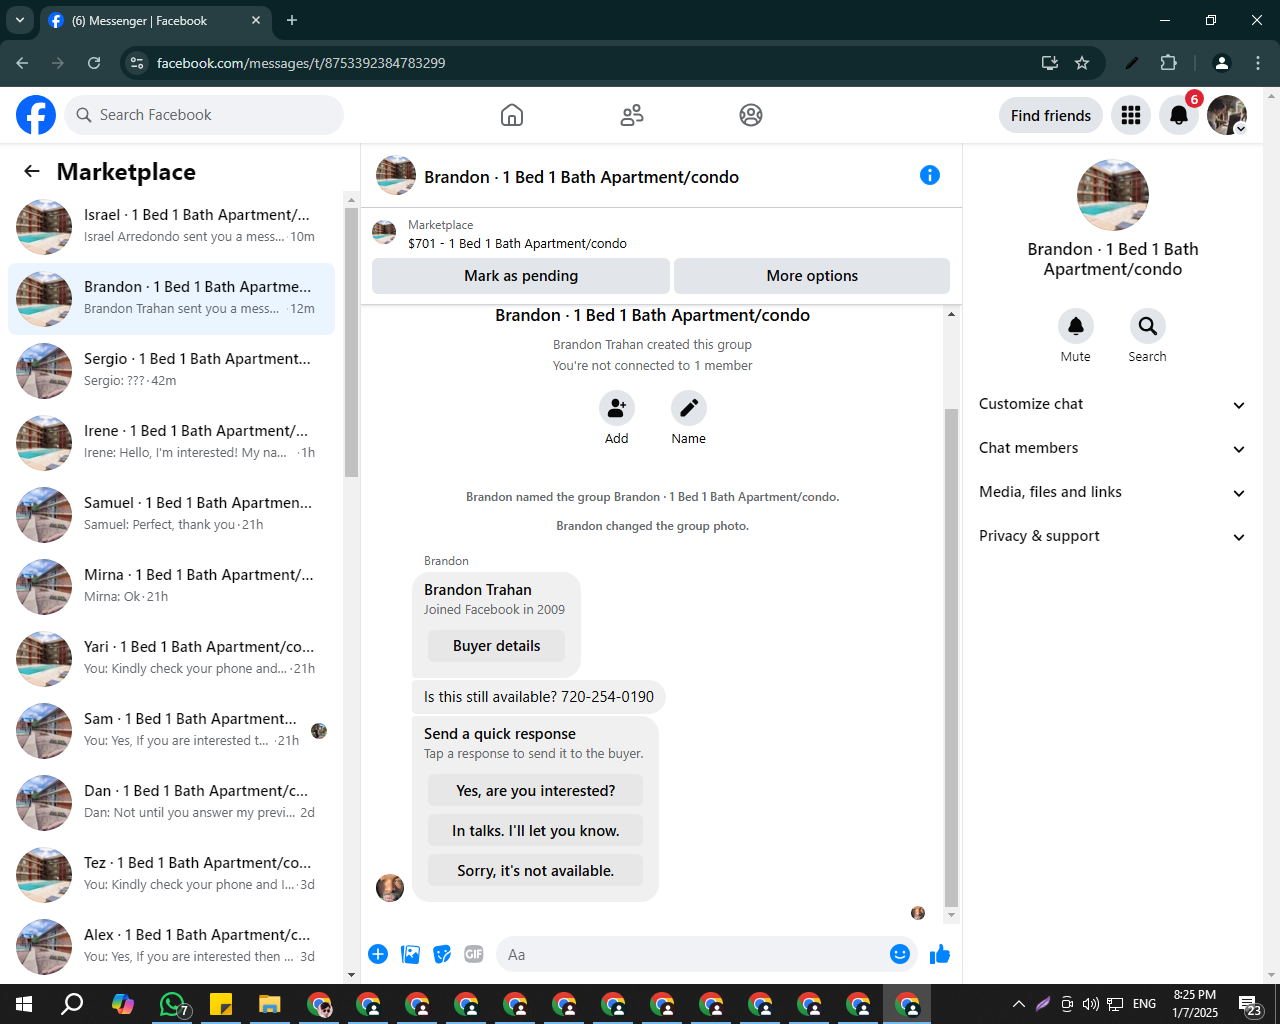Click the Mark as pending button
Viewport: 1280px width, 1024px height.
click(x=521, y=276)
